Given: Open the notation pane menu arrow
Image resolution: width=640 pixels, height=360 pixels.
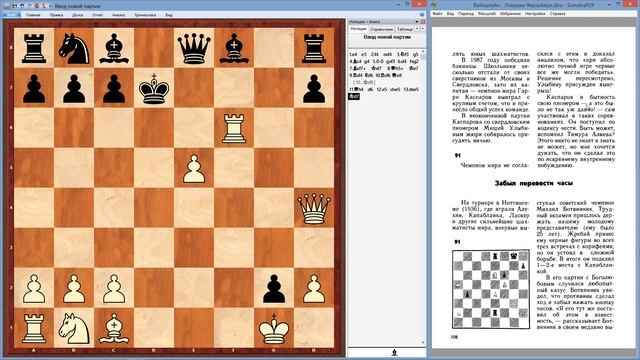Looking at the screenshot, I should tap(417, 22).
